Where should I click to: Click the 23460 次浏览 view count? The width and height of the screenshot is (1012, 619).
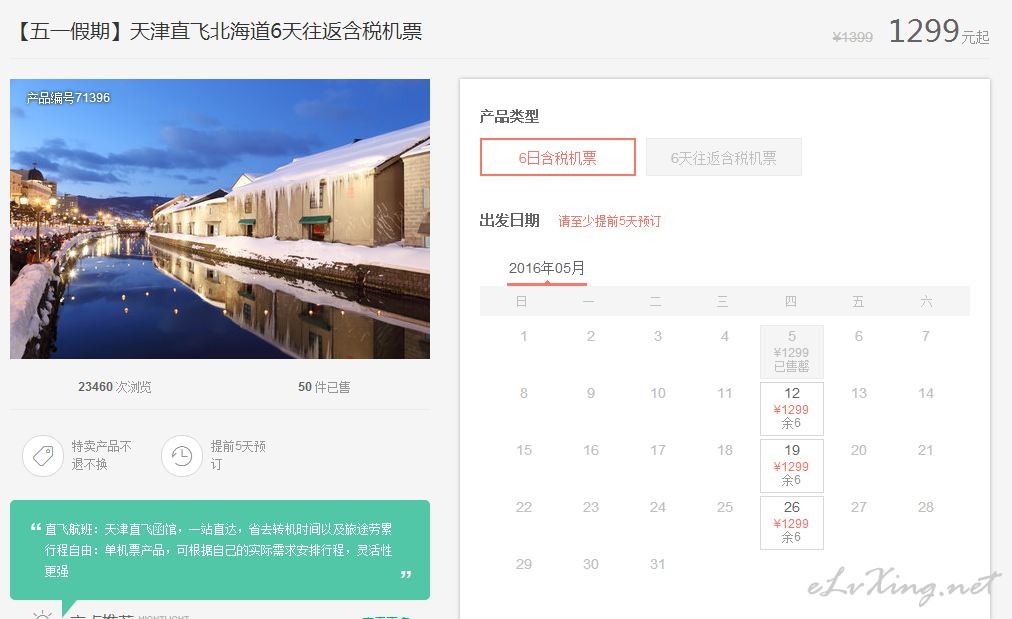point(115,387)
